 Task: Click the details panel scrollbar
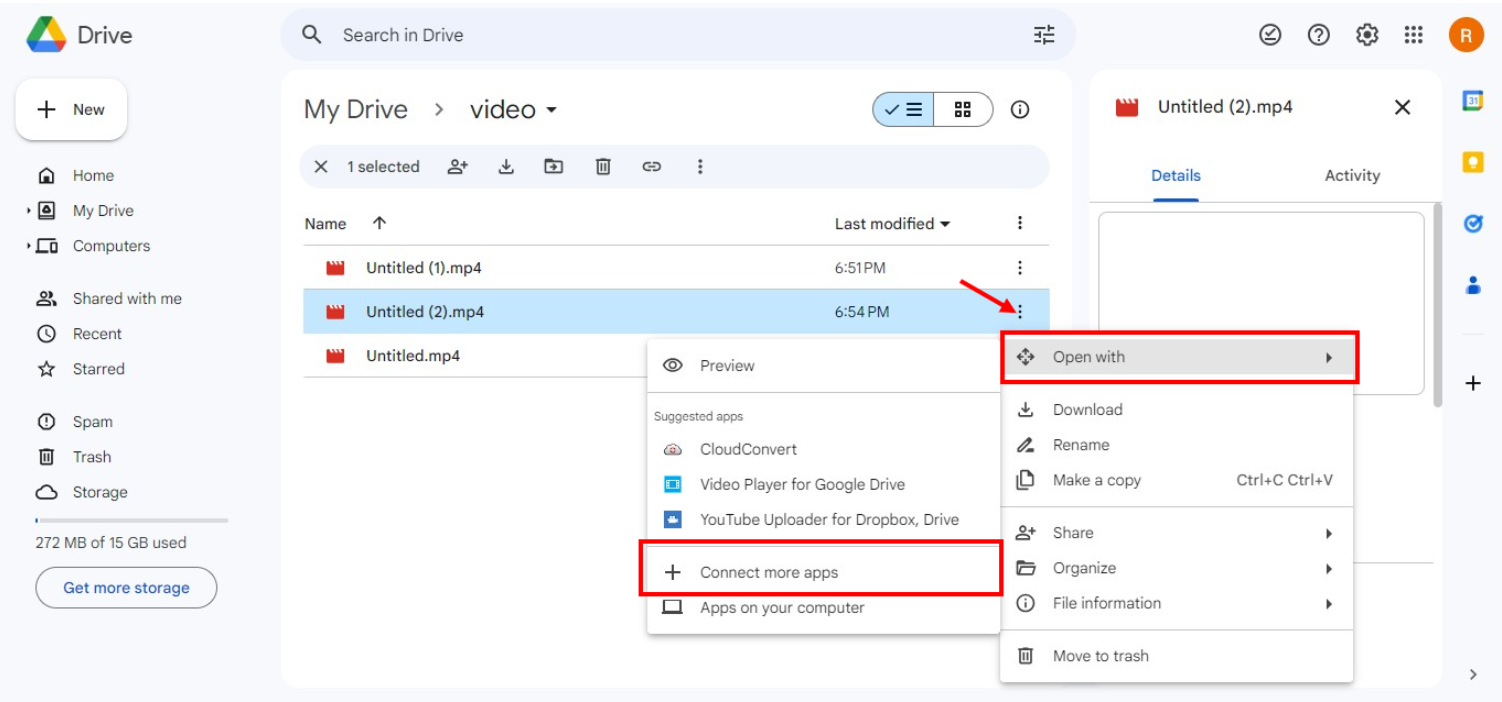tap(1437, 305)
